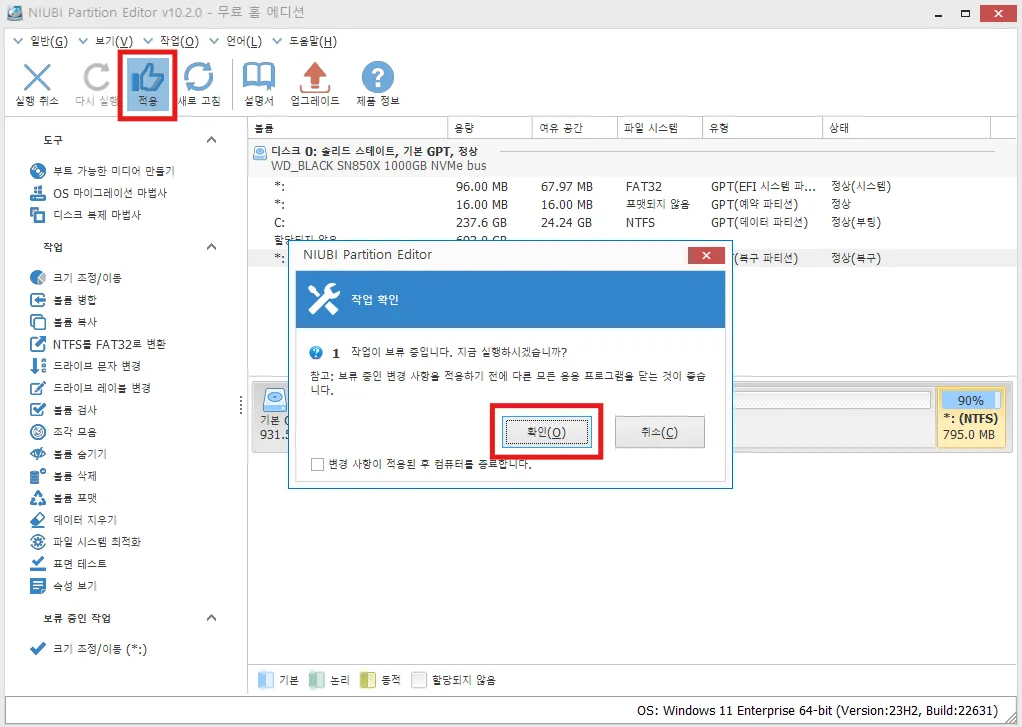Screen dimensions: 1022x727
Task: Click the OS version status bar text
Action: click(817, 710)
